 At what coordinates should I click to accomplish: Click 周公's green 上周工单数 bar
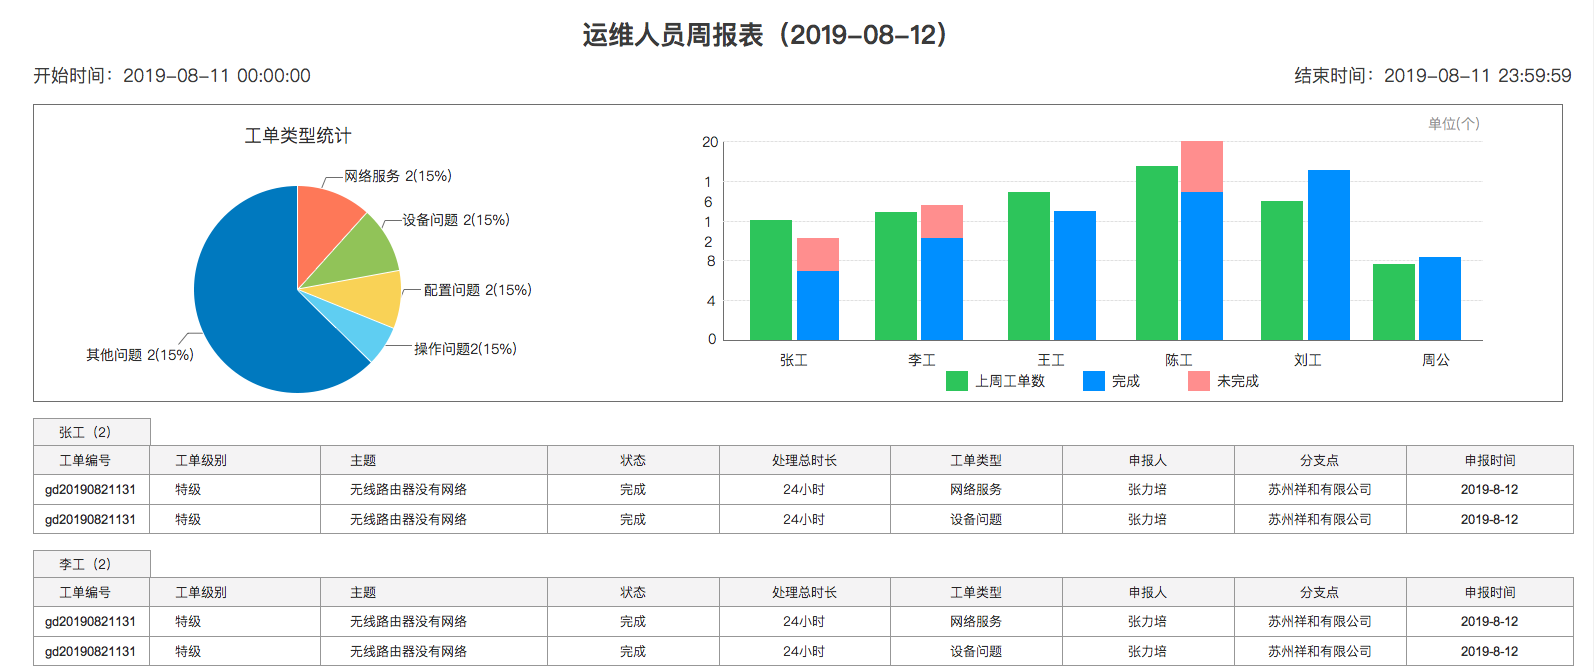[1394, 302]
